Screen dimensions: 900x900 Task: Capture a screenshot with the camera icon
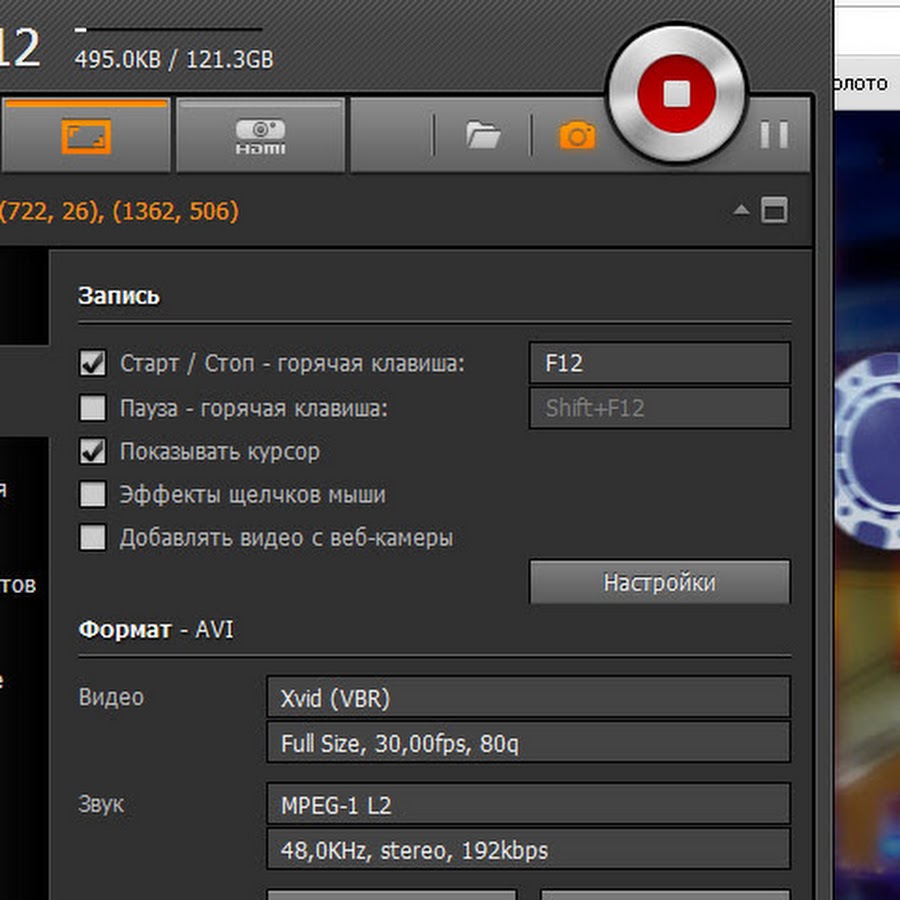tap(577, 135)
